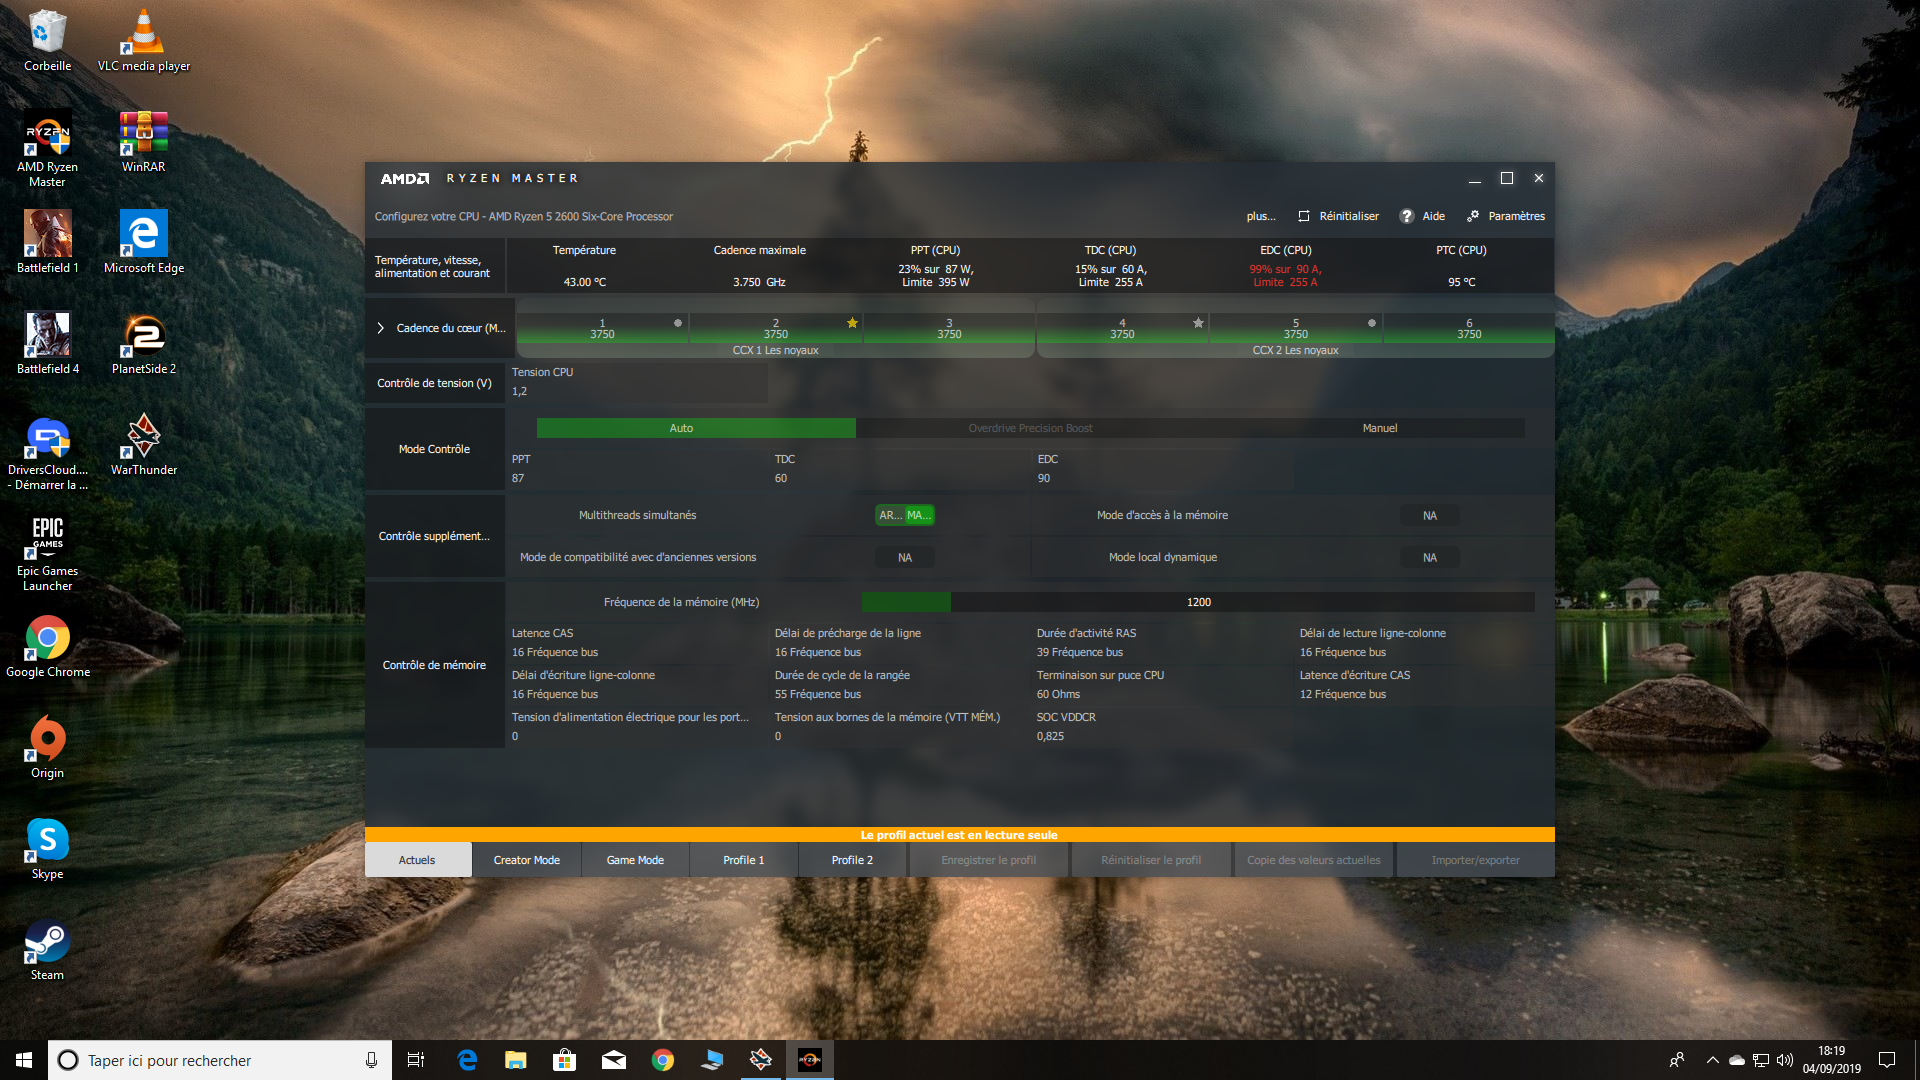This screenshot has width=1920, height=1080.
Task: Open Epic Games Launcher desktop icon
Action: (x=47, y=553)
